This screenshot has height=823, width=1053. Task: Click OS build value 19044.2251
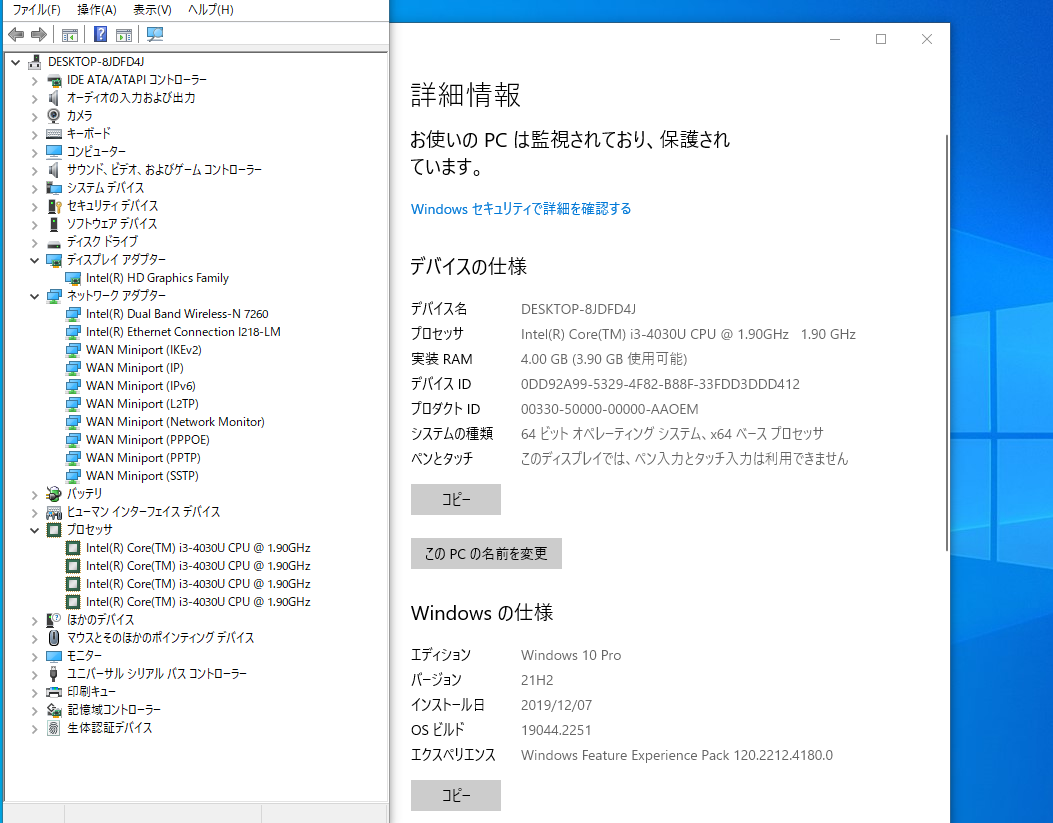click(556, 730)
